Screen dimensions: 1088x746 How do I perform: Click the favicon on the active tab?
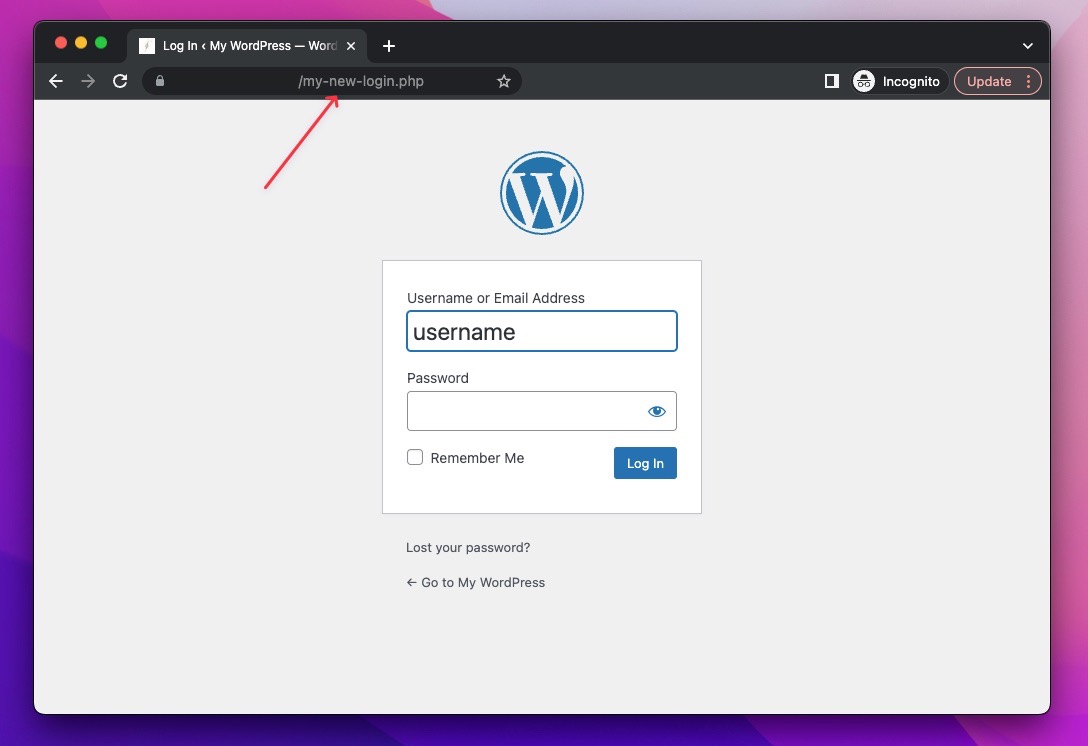click(146, 45)
